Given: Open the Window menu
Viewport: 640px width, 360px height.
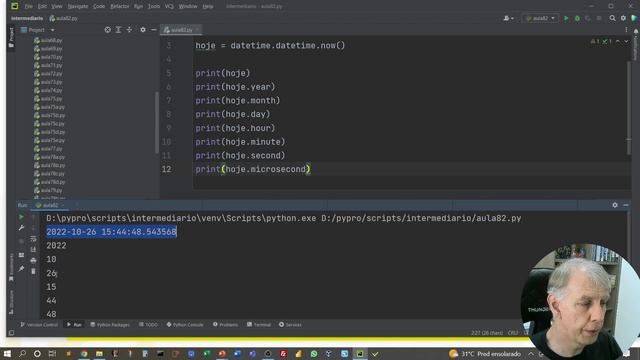Looking at the screenshot, I should coord(188,7).
